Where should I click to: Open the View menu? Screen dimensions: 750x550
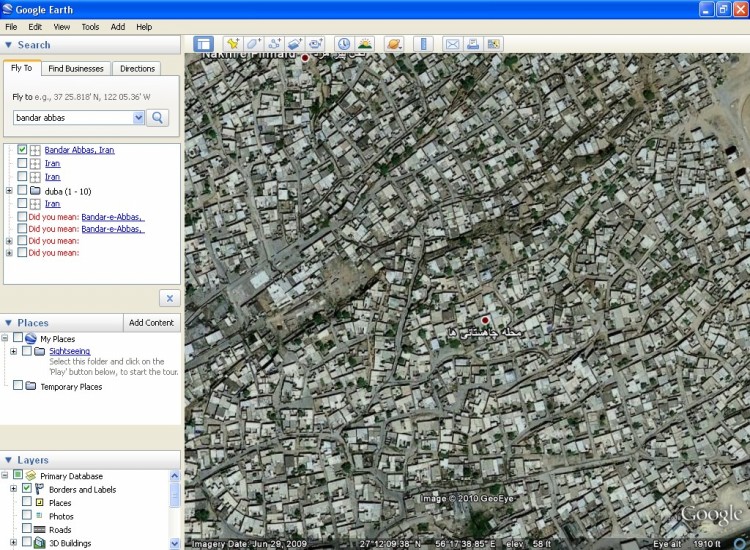61,27
